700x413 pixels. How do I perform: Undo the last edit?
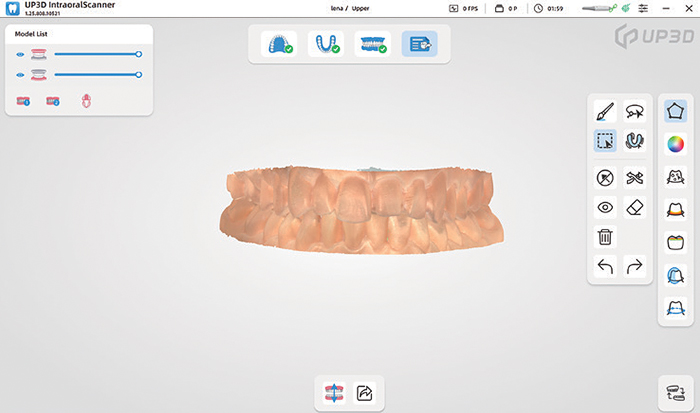[x=604, y=267]
